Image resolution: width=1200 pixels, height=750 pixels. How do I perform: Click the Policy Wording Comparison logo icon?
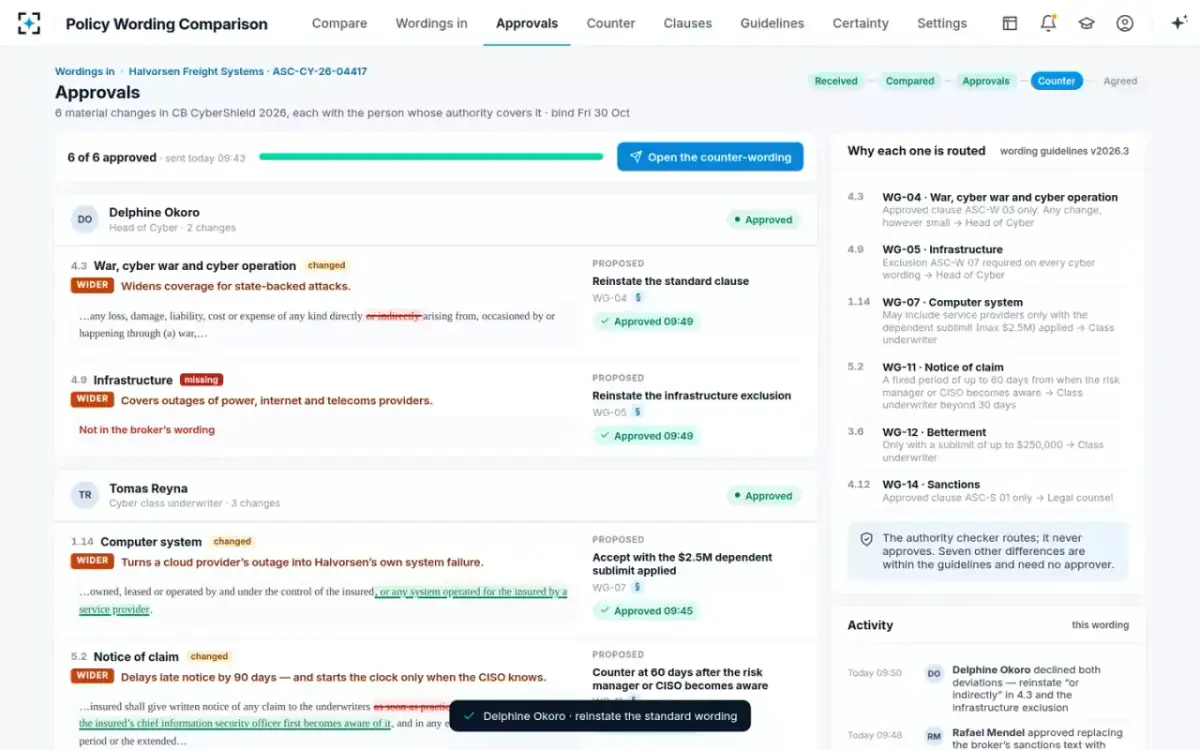[30, 23]
